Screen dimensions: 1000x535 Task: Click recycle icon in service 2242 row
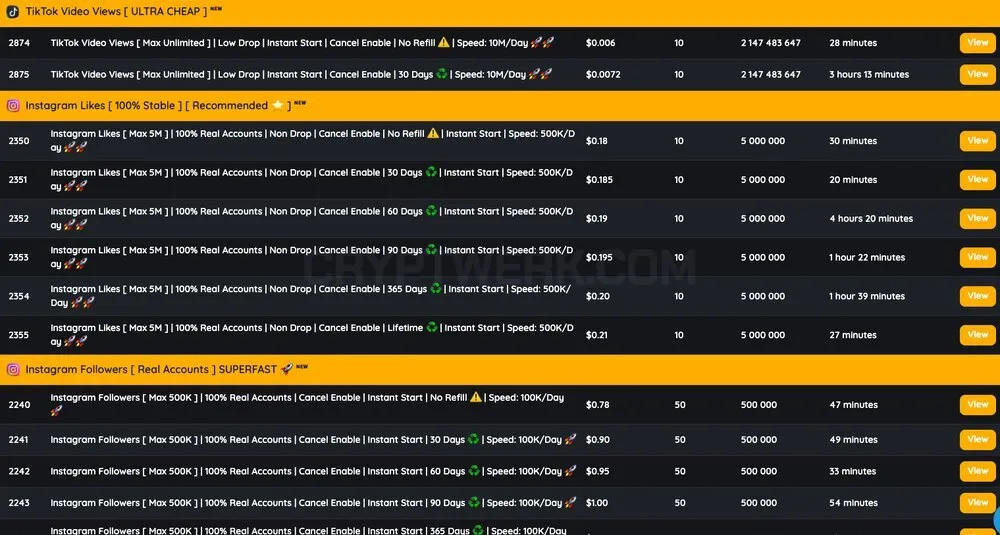pos(474,471)
